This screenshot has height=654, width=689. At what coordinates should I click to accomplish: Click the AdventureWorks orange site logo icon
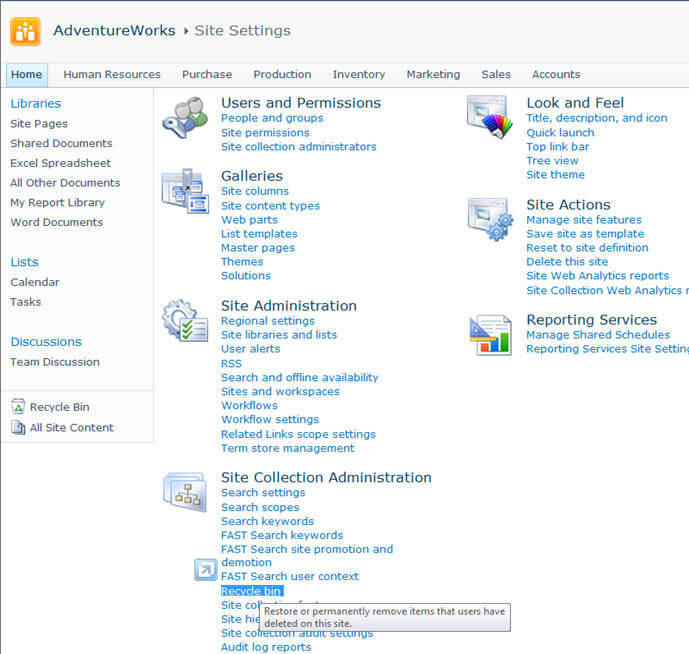[x=25, y=31]
